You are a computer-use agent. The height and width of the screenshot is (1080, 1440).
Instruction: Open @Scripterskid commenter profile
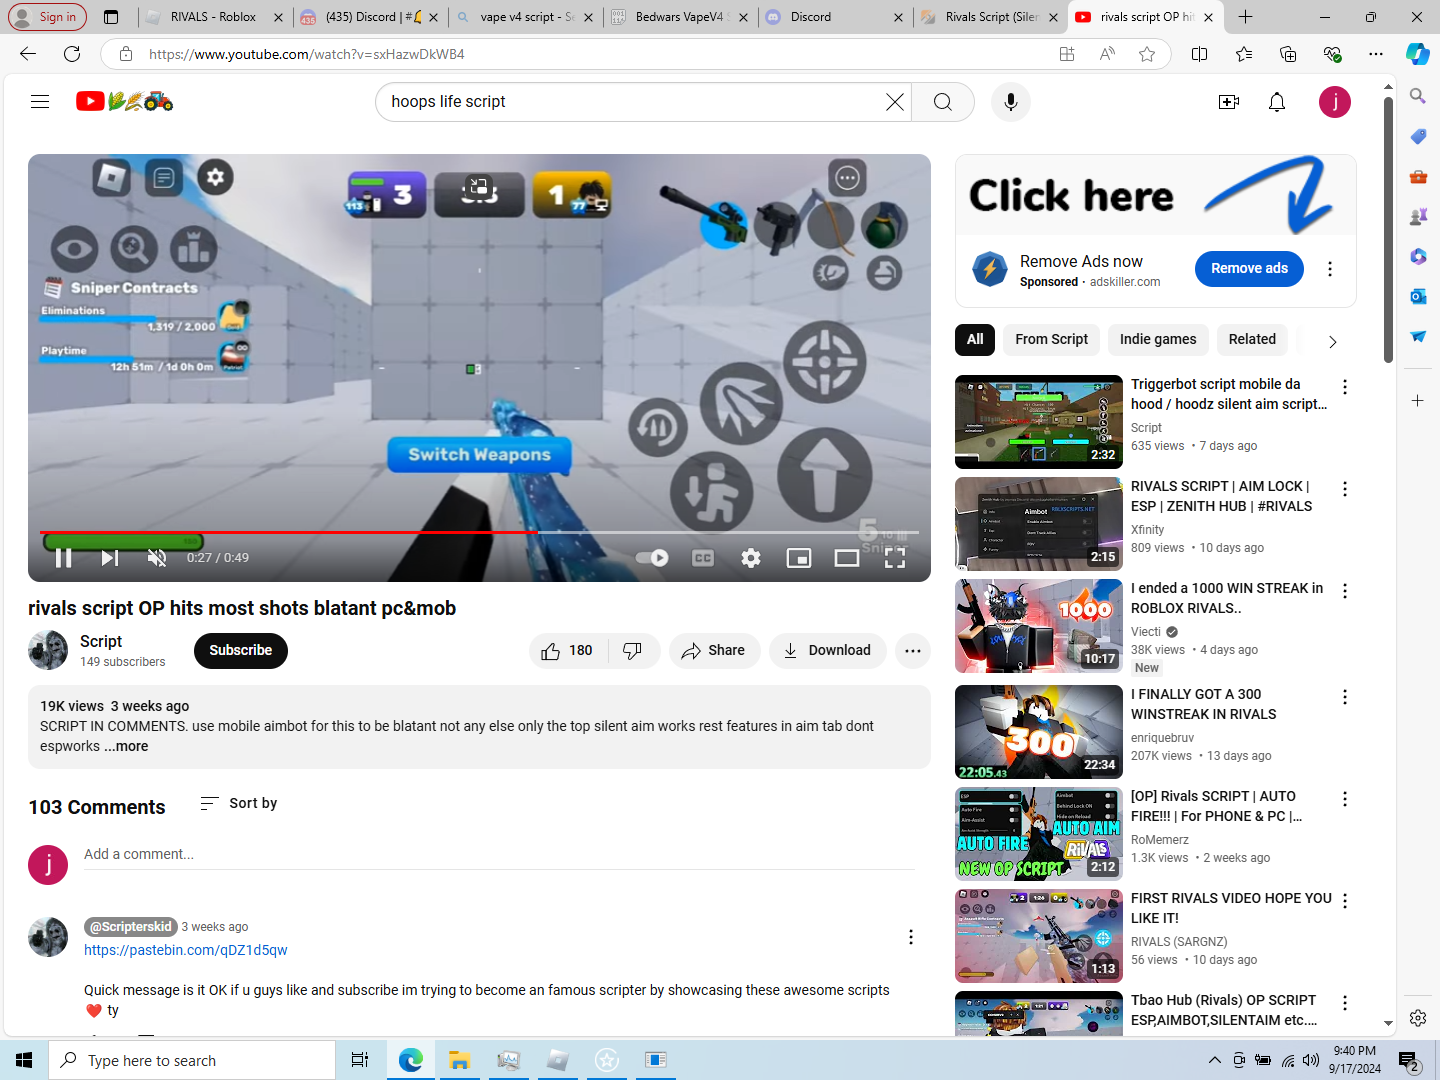click(130, 927)
